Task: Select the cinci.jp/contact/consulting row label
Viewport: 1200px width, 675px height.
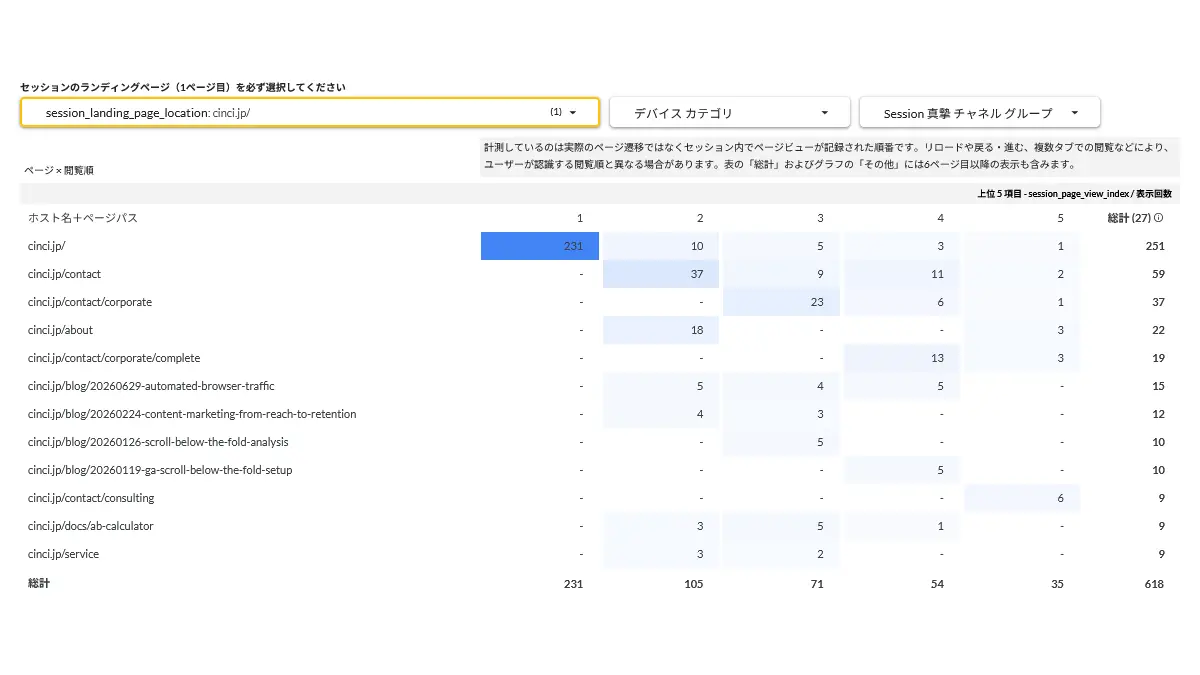Action: 91,498
